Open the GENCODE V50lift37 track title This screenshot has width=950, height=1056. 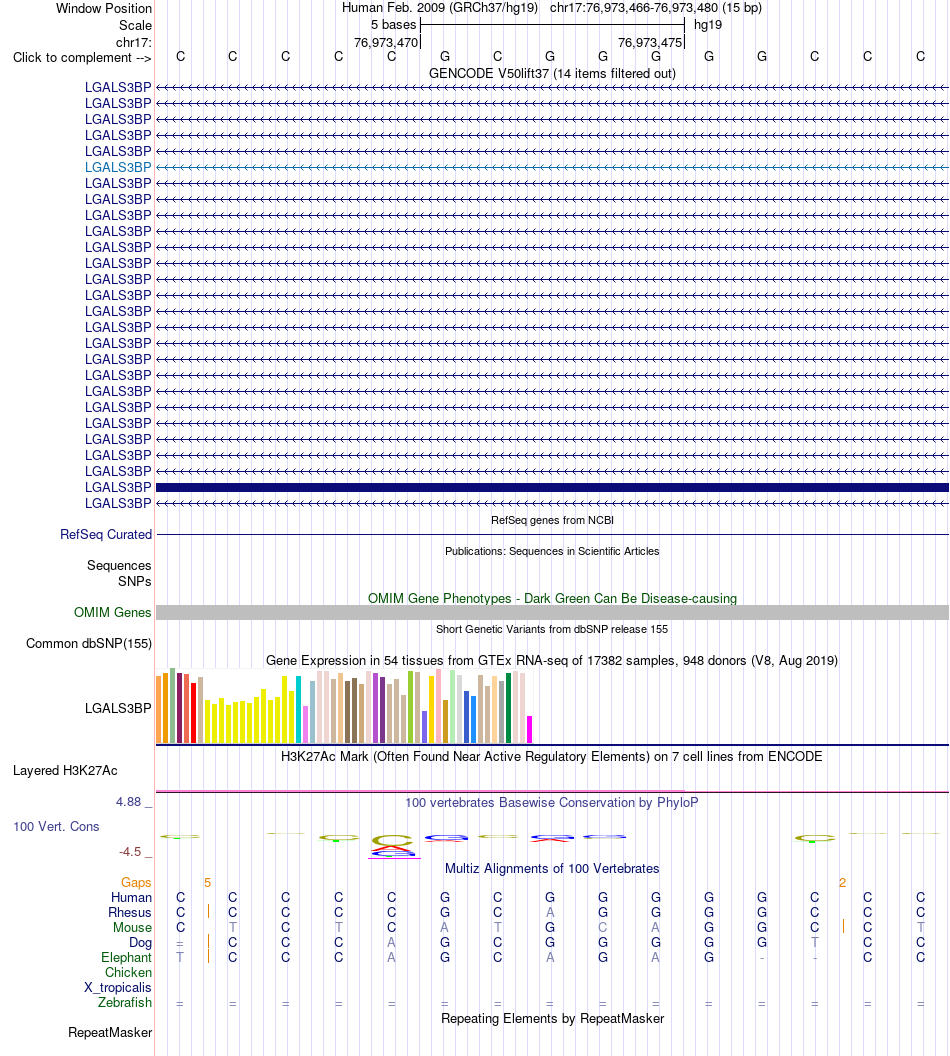coord(552,73)
